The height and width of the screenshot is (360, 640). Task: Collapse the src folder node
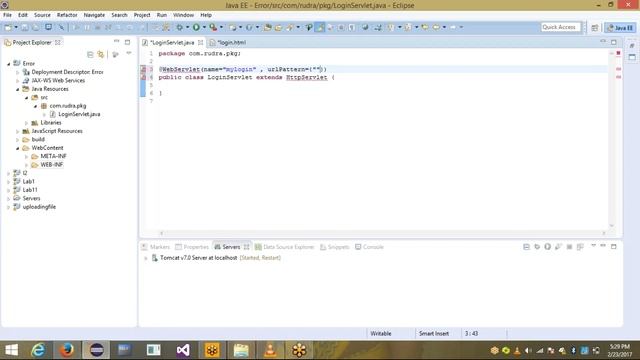(x=27, y=98)
